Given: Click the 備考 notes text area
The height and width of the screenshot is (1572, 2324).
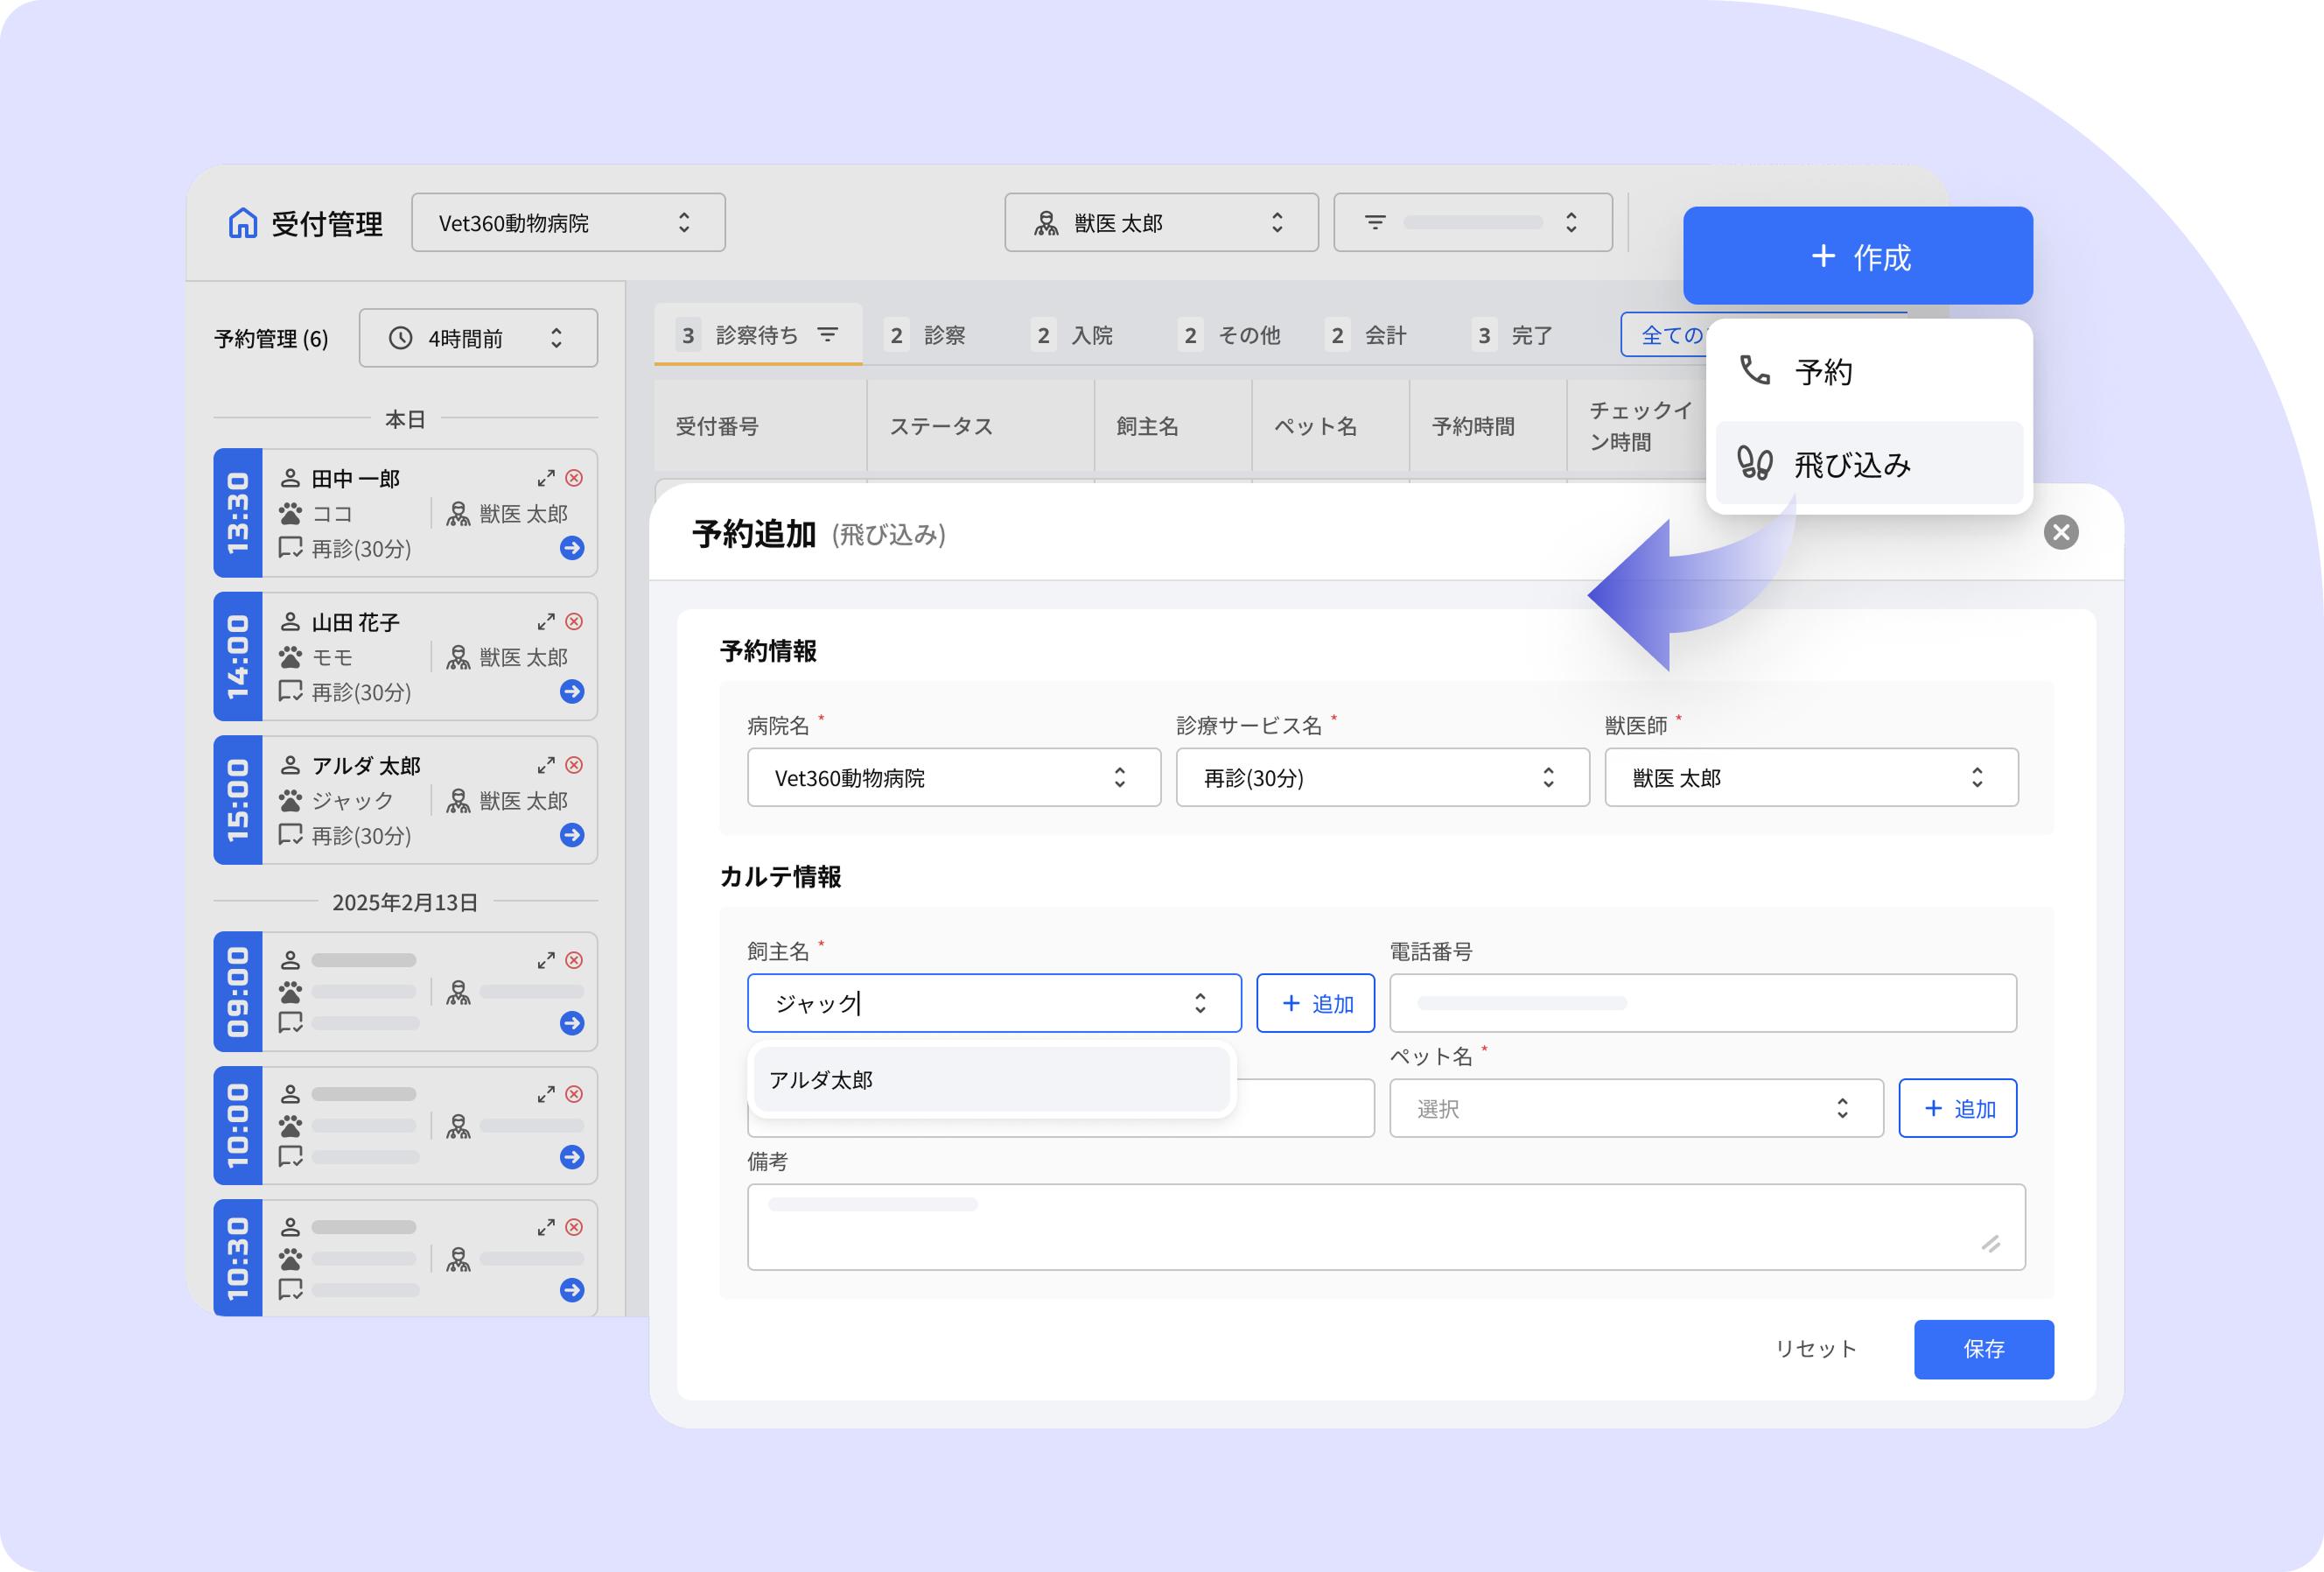Looking at the screenshot, I should 1386,1227.
